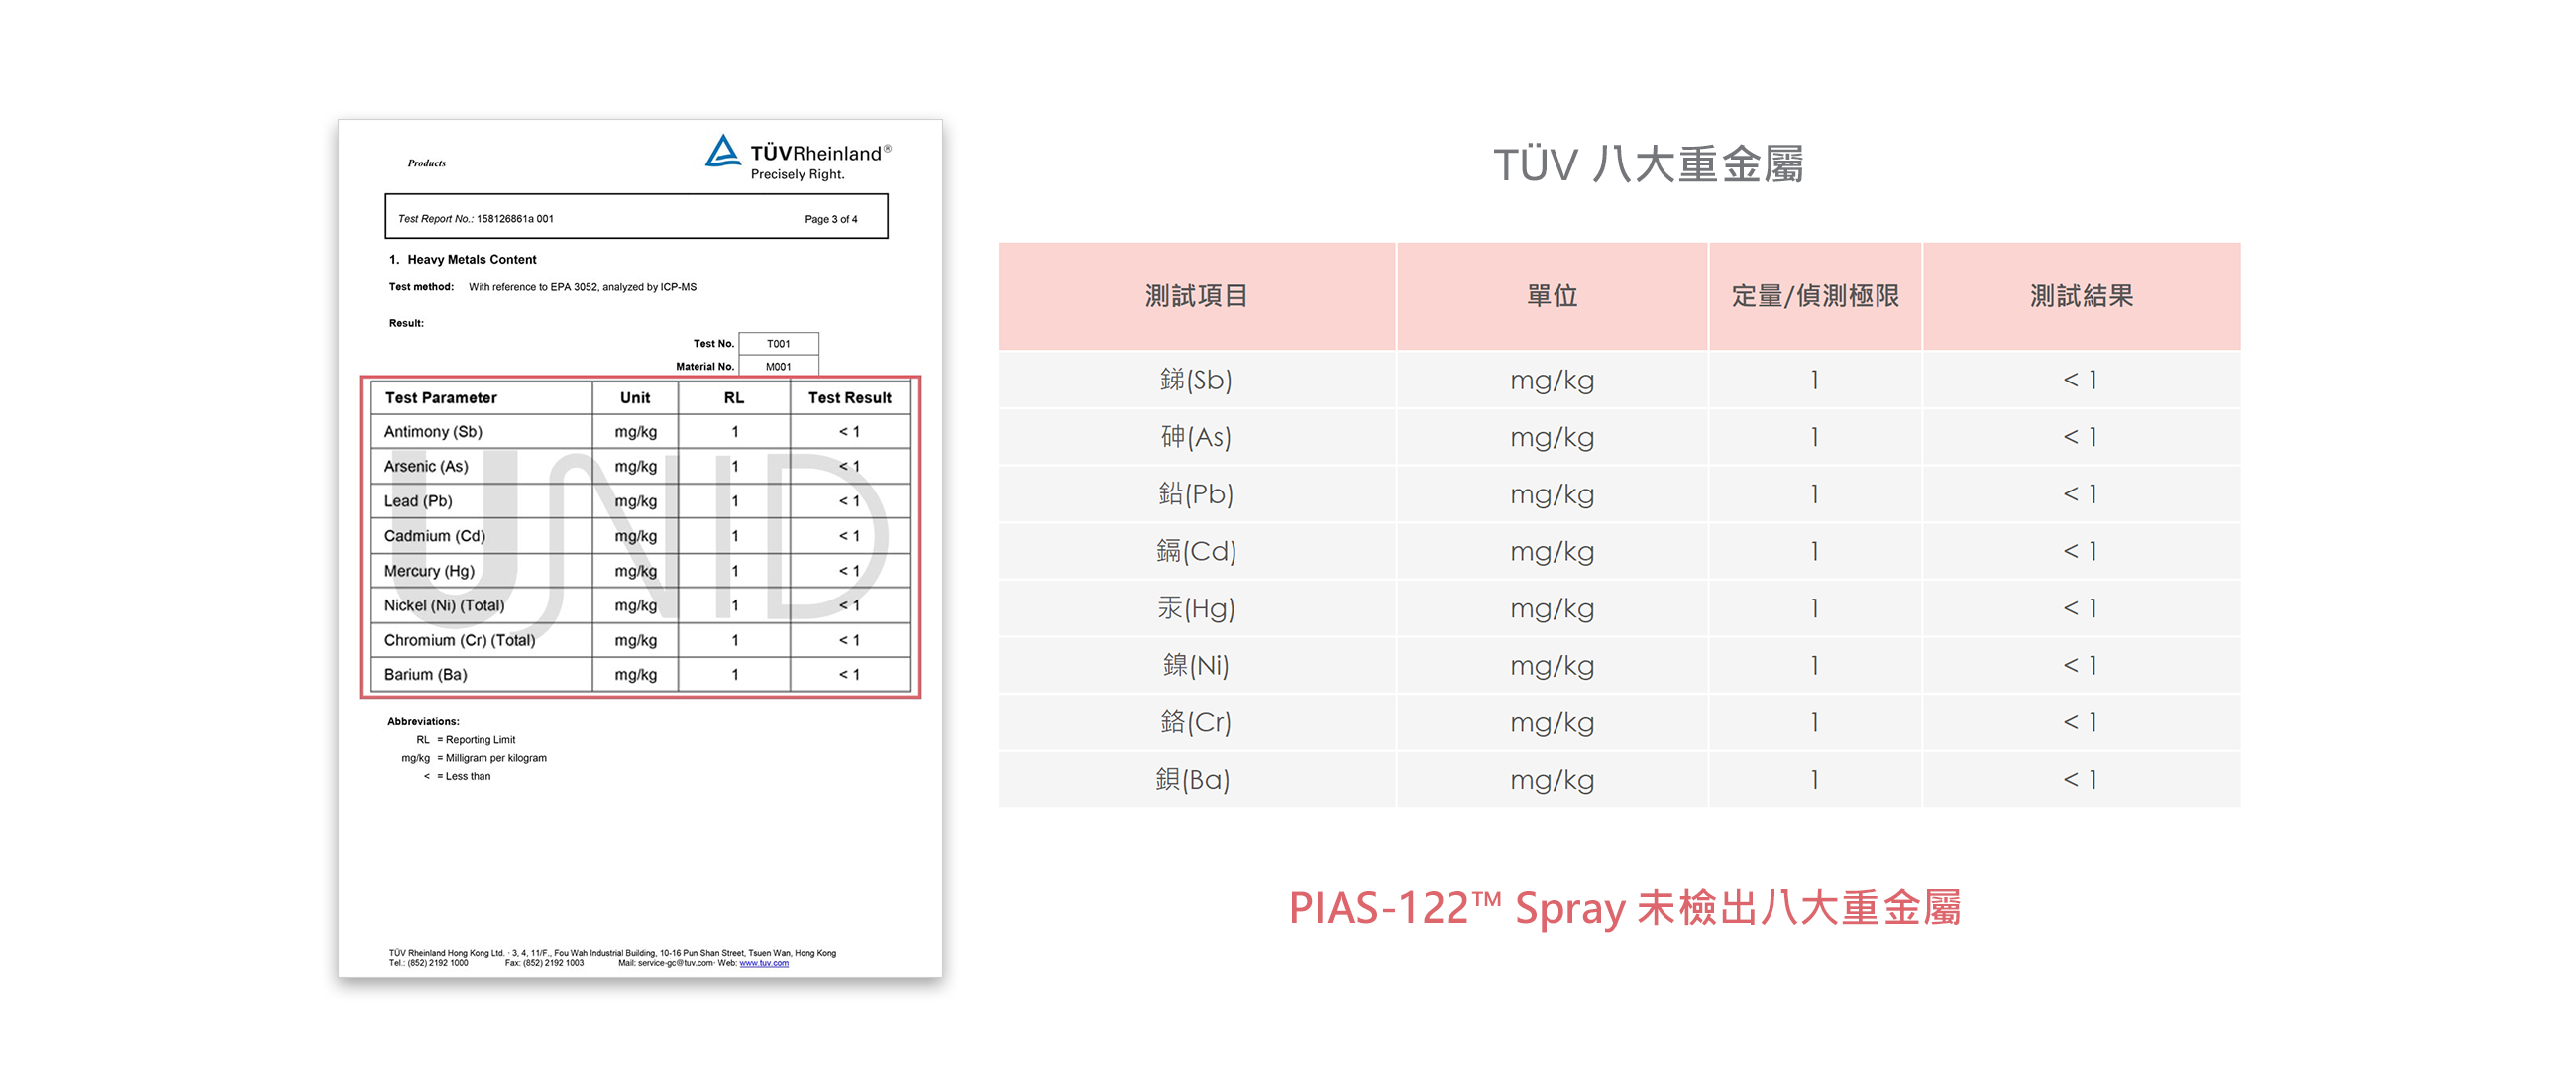
Task: Open the www.tuv.com link in the footer
Action: 764,964
